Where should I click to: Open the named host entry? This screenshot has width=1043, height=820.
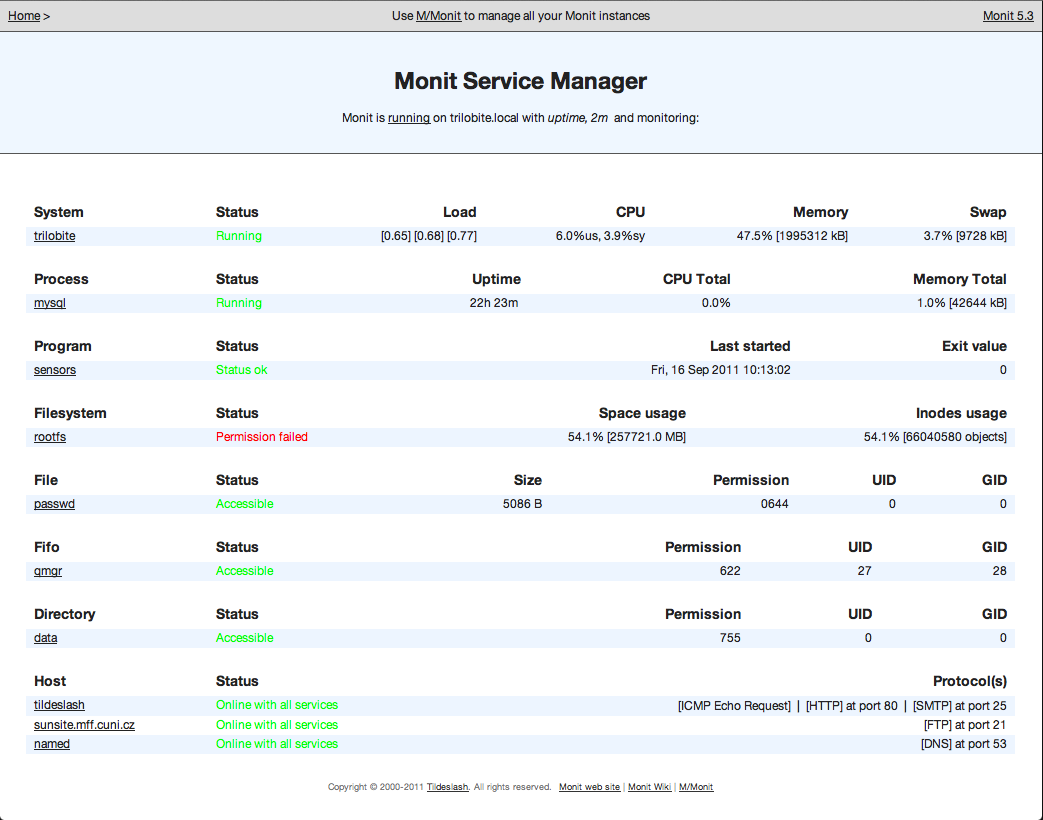52,744
